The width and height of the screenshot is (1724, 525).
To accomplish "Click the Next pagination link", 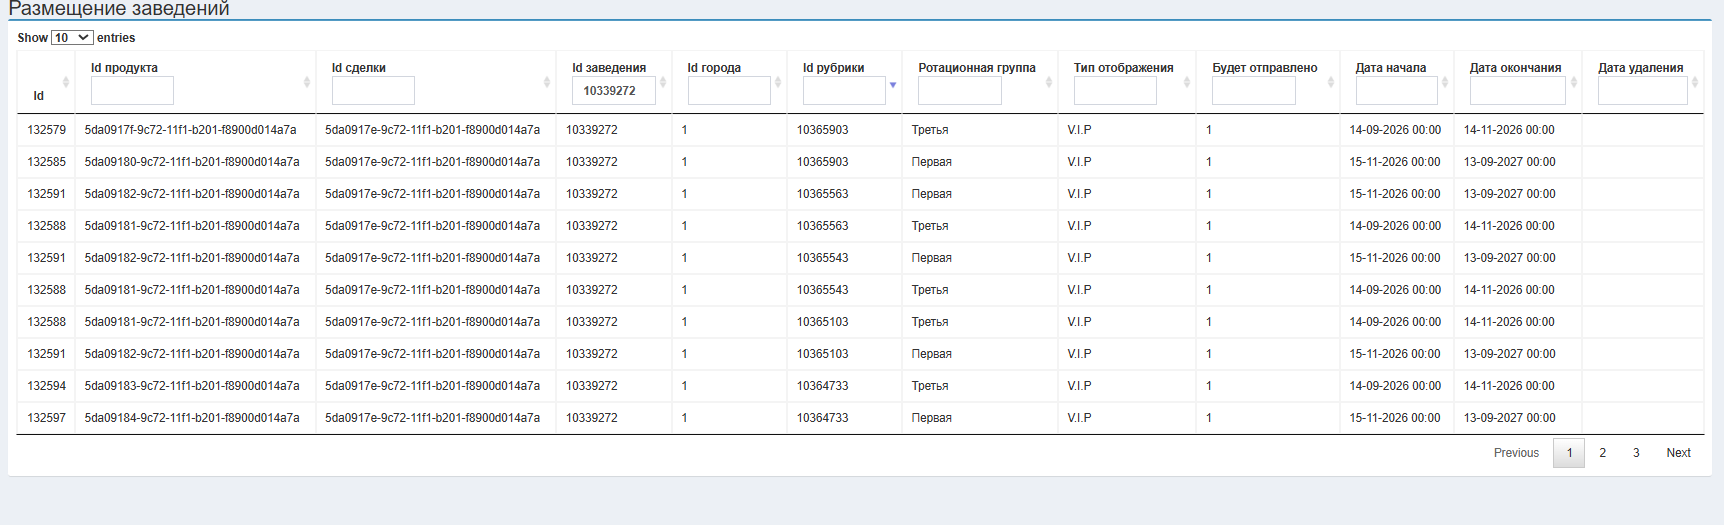I will click(1678, 453).
